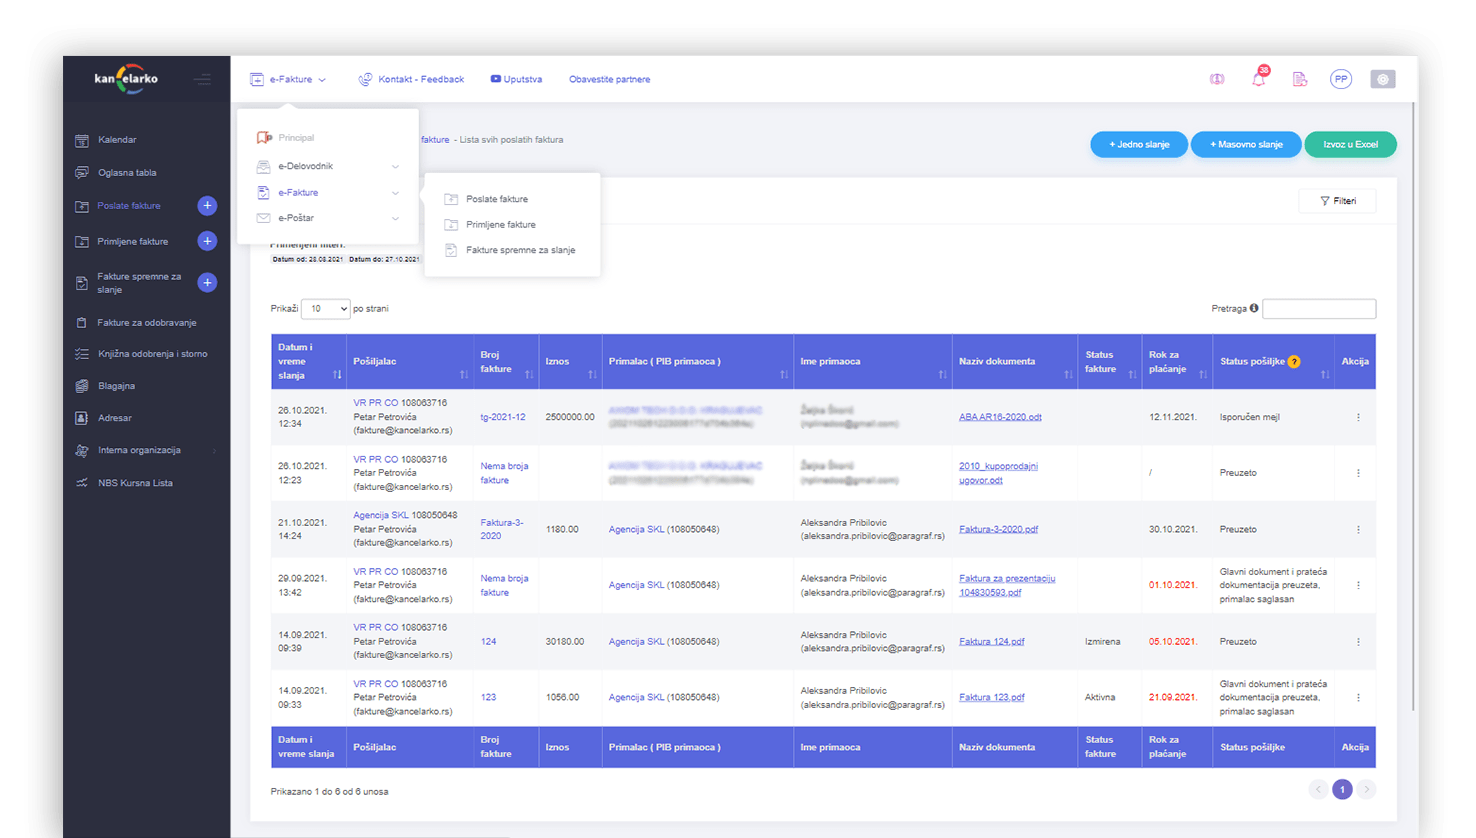This screenshot has width=1476, height=838.
Task: Open the e-Fakture top dropdown menu
Action: pos(288,79)
